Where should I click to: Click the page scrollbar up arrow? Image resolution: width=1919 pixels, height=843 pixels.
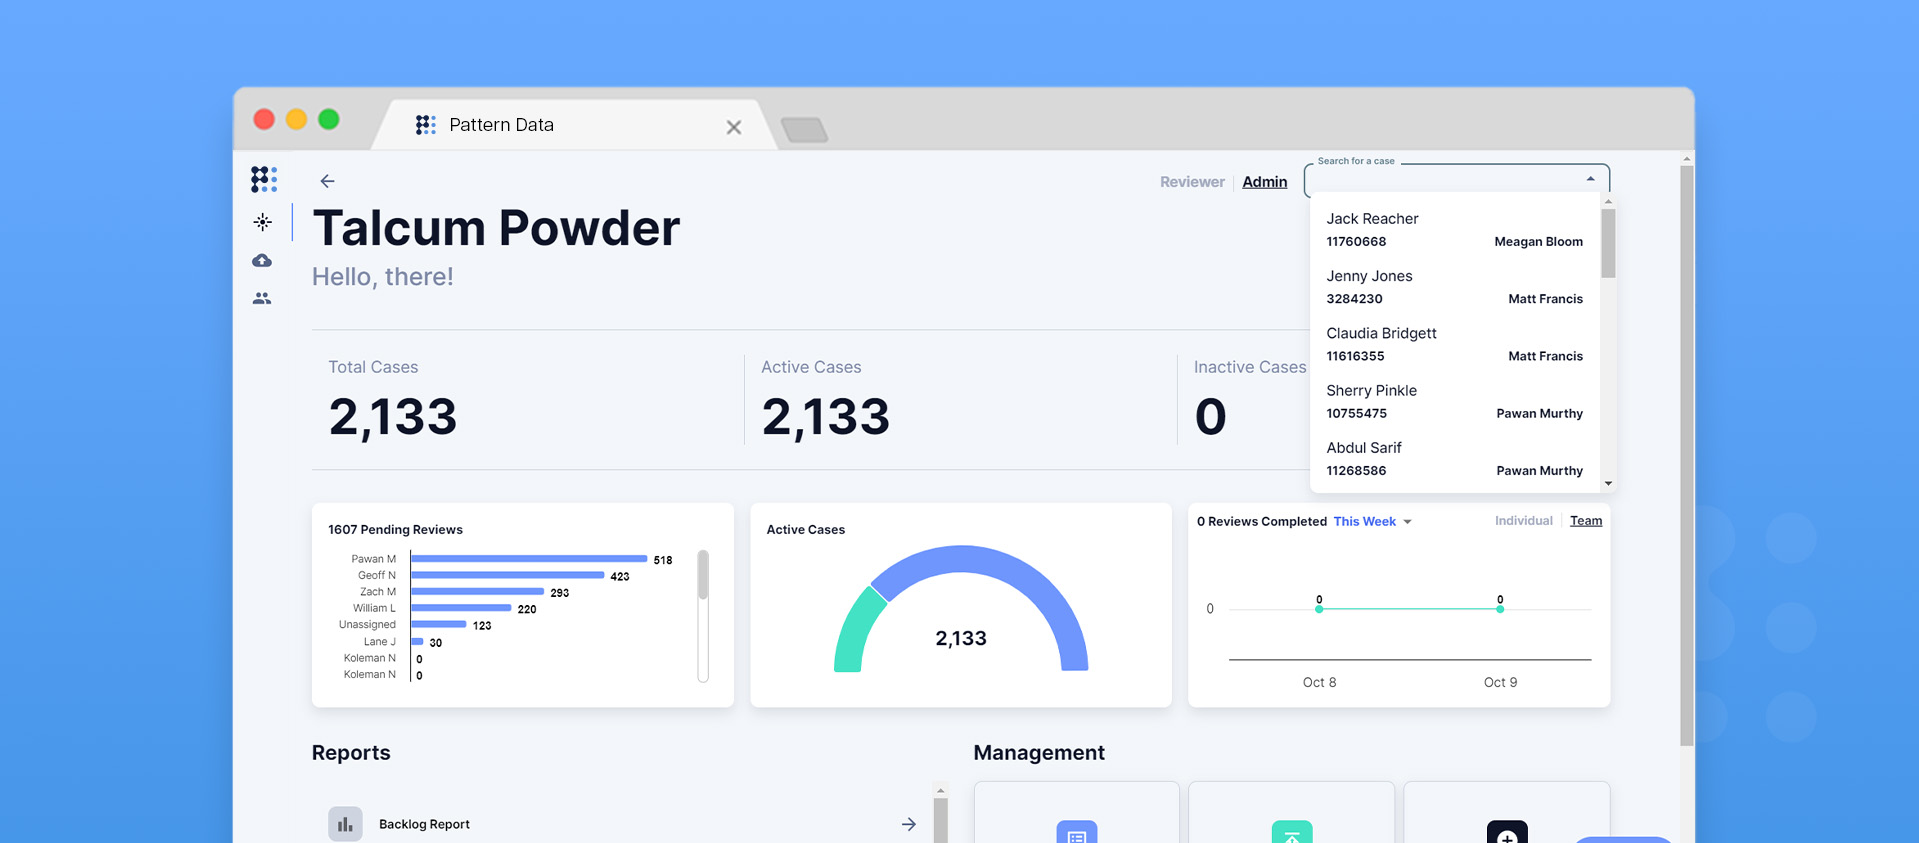(1687, 159)
